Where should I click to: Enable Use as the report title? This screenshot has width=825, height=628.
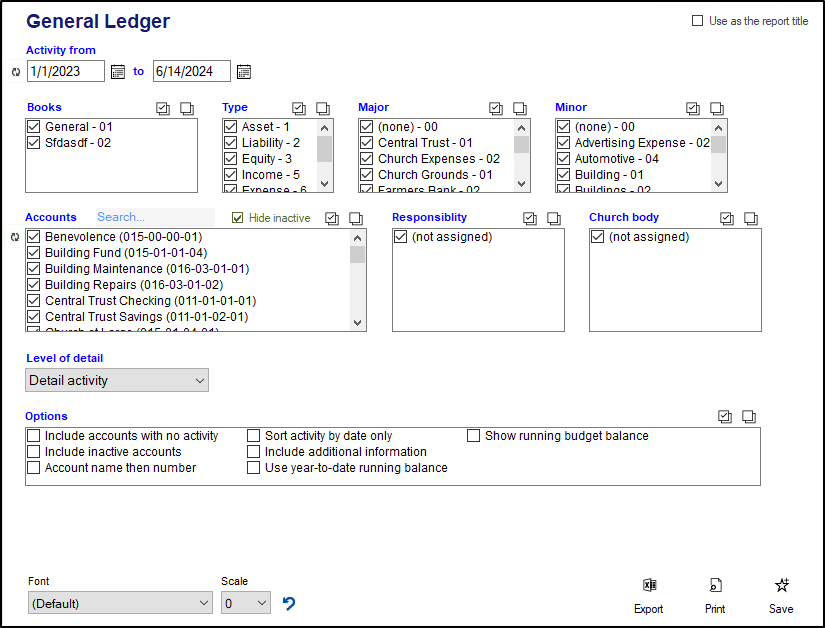(697, 21)
